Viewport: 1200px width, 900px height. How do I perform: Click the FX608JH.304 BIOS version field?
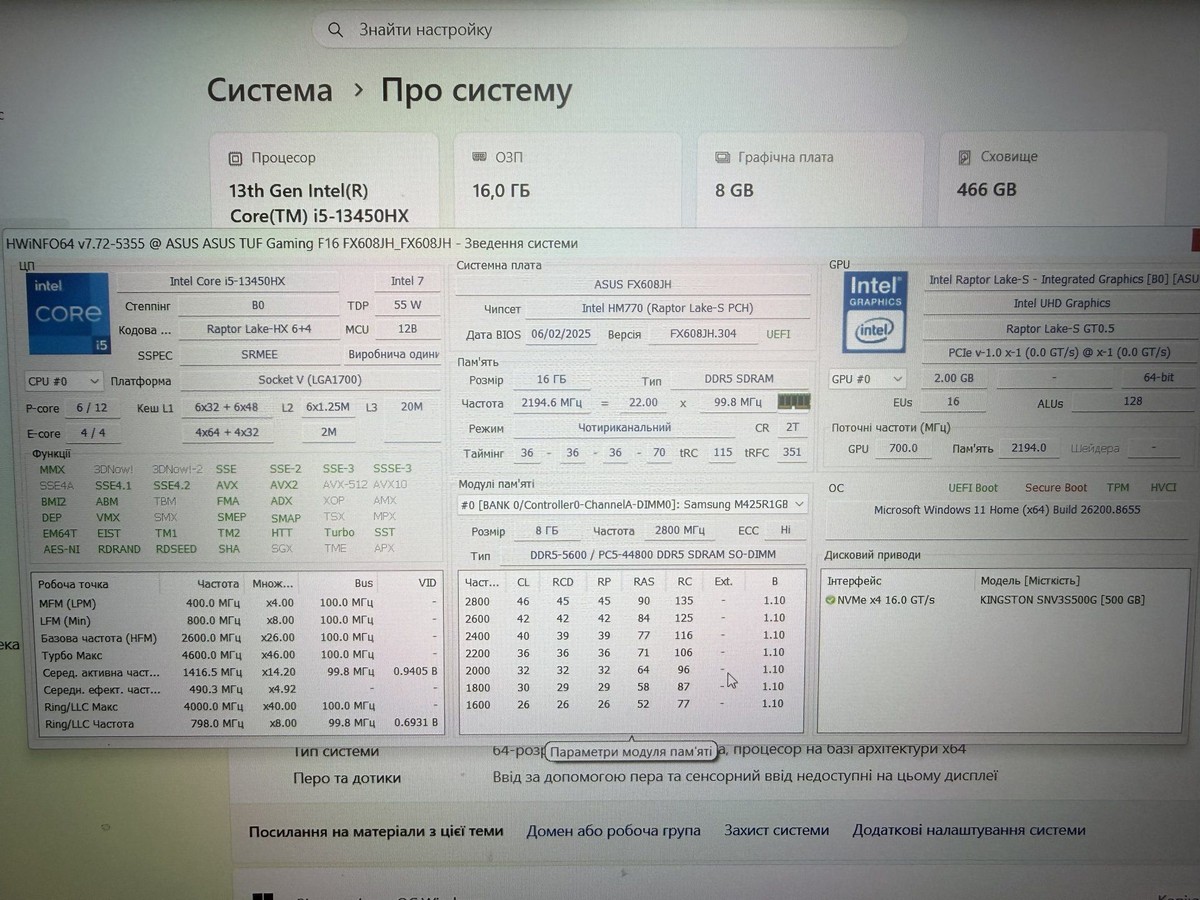point(701,334)
